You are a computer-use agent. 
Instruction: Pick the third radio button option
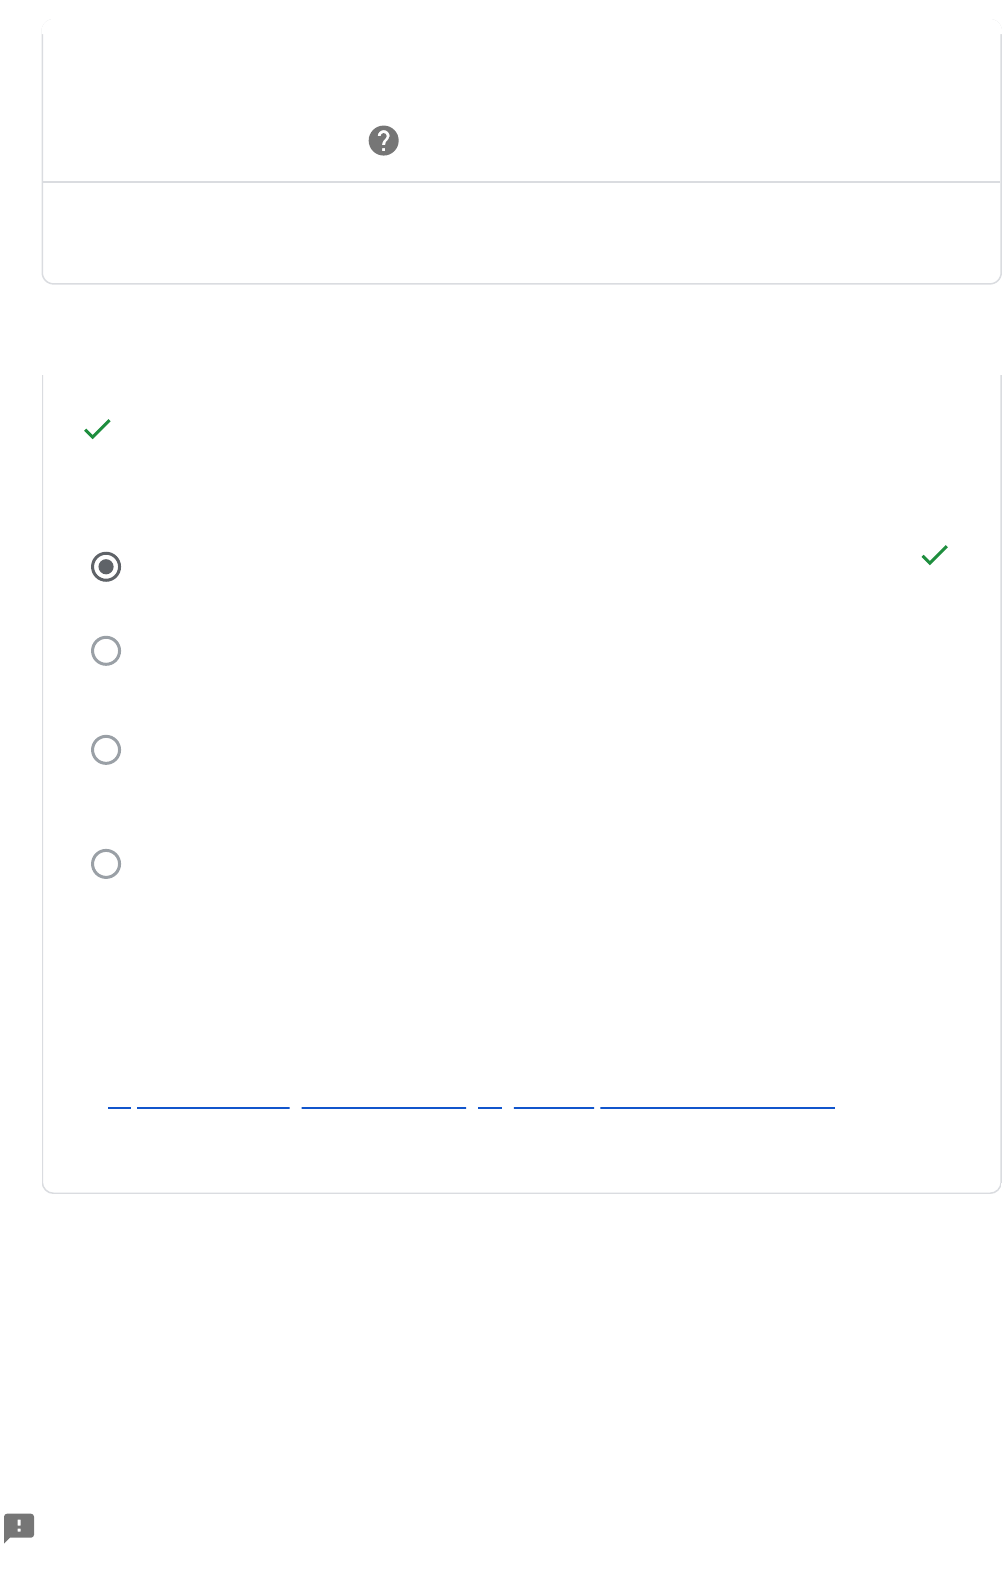(106, 750)
